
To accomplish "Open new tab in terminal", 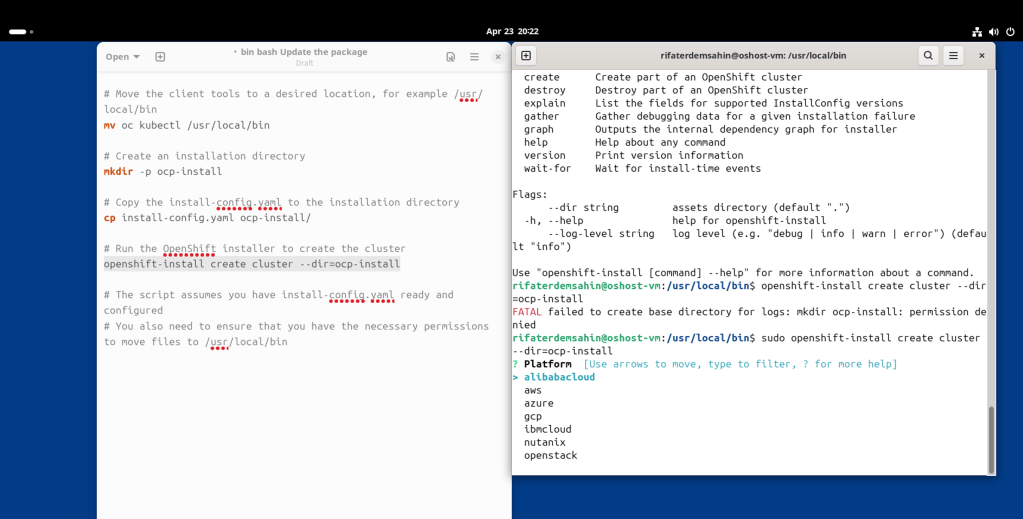I will click(x=526, y=55).
